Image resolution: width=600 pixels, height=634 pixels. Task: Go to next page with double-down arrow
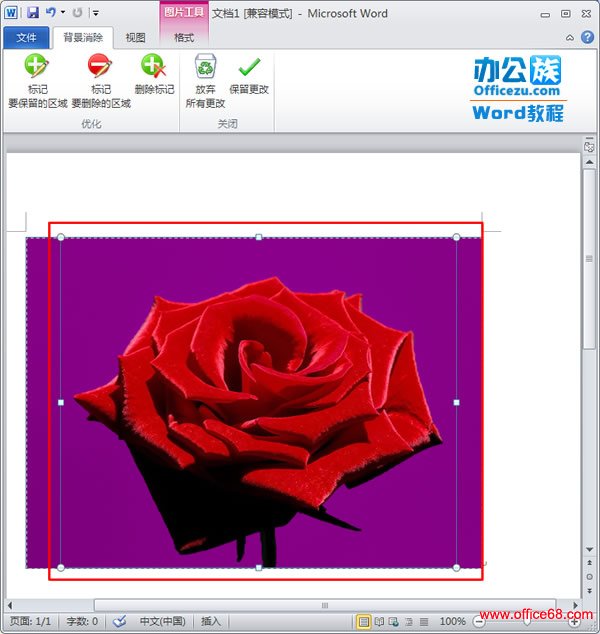coord(589,591)
